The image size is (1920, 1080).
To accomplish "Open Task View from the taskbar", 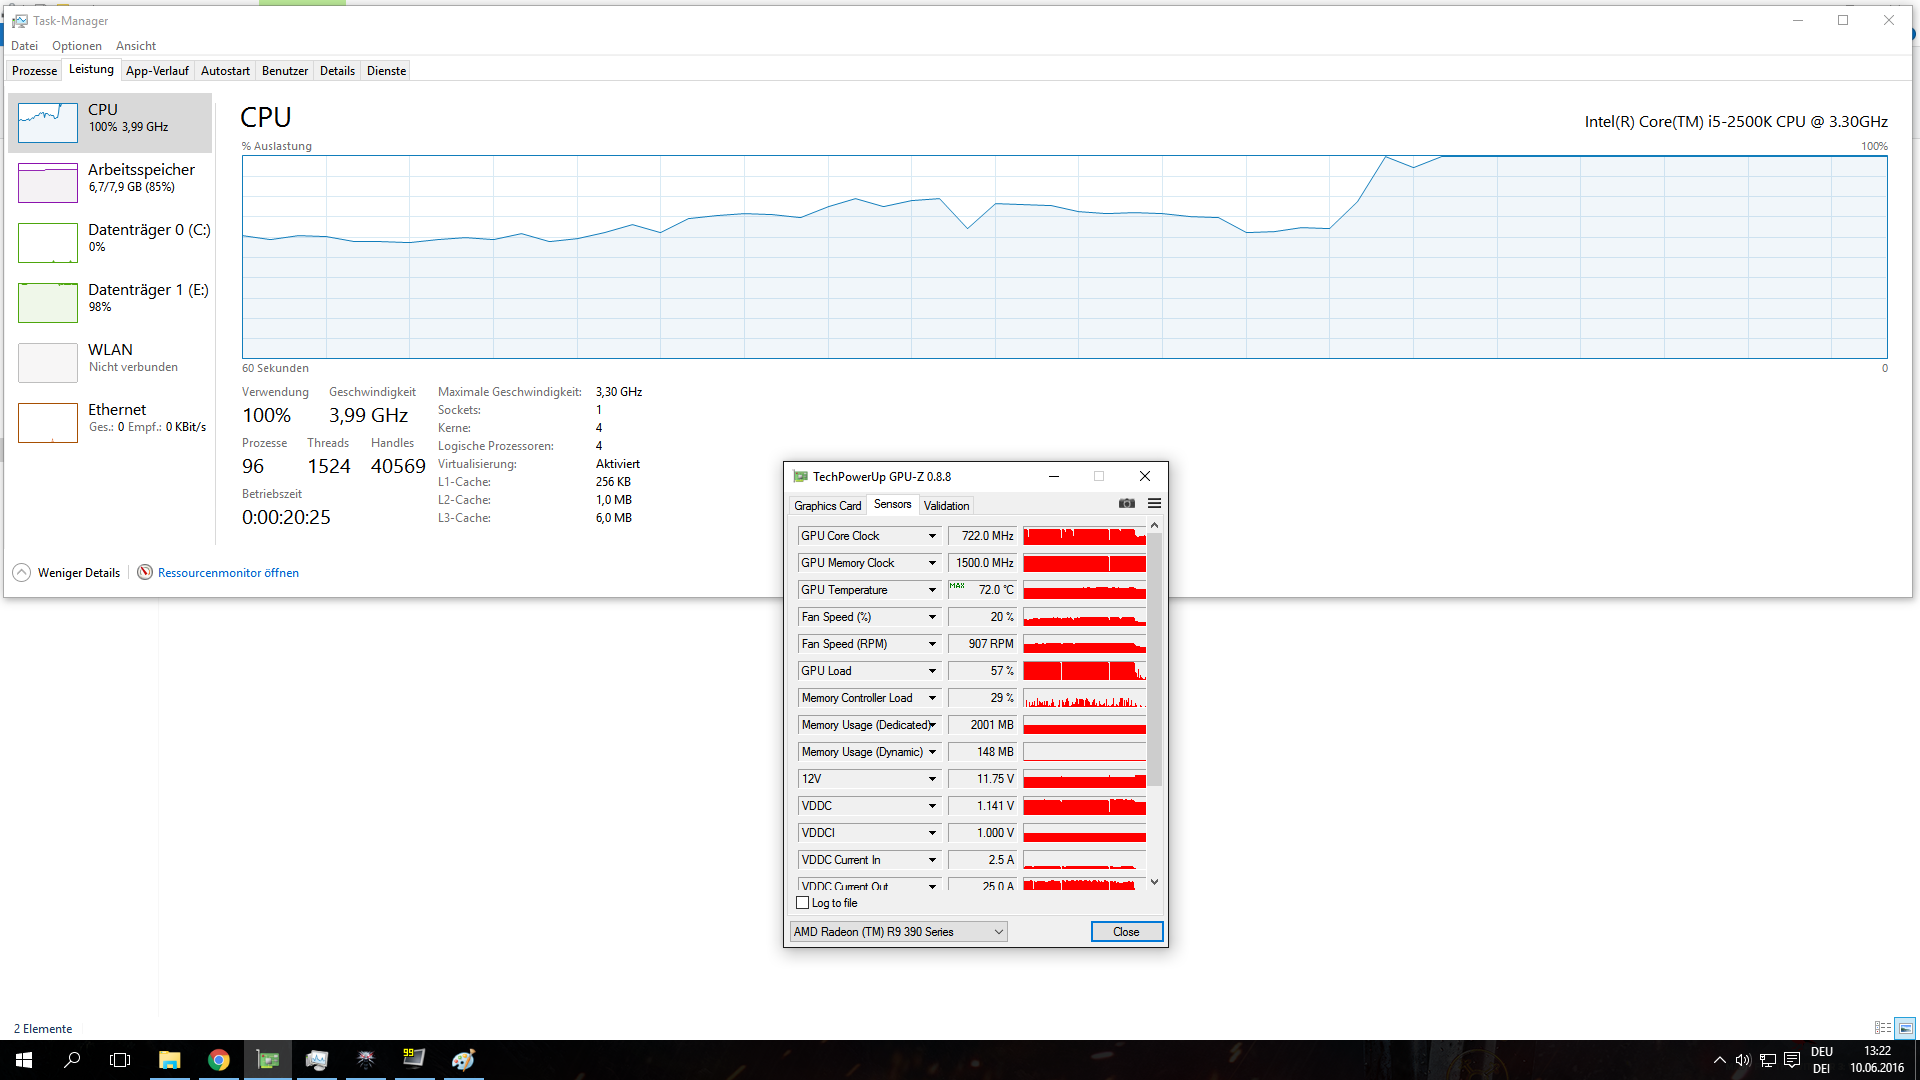I will (120, 1060).
